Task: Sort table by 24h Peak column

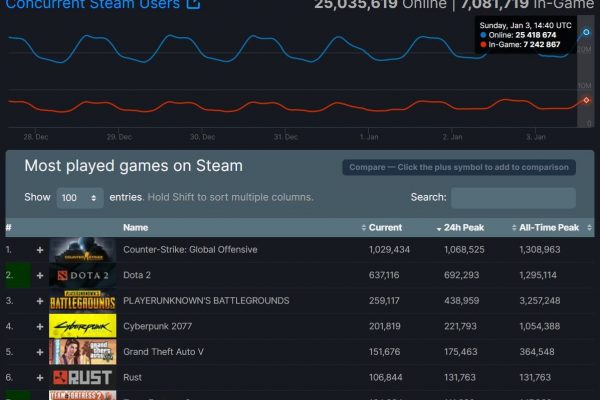Action: [463, 228]
